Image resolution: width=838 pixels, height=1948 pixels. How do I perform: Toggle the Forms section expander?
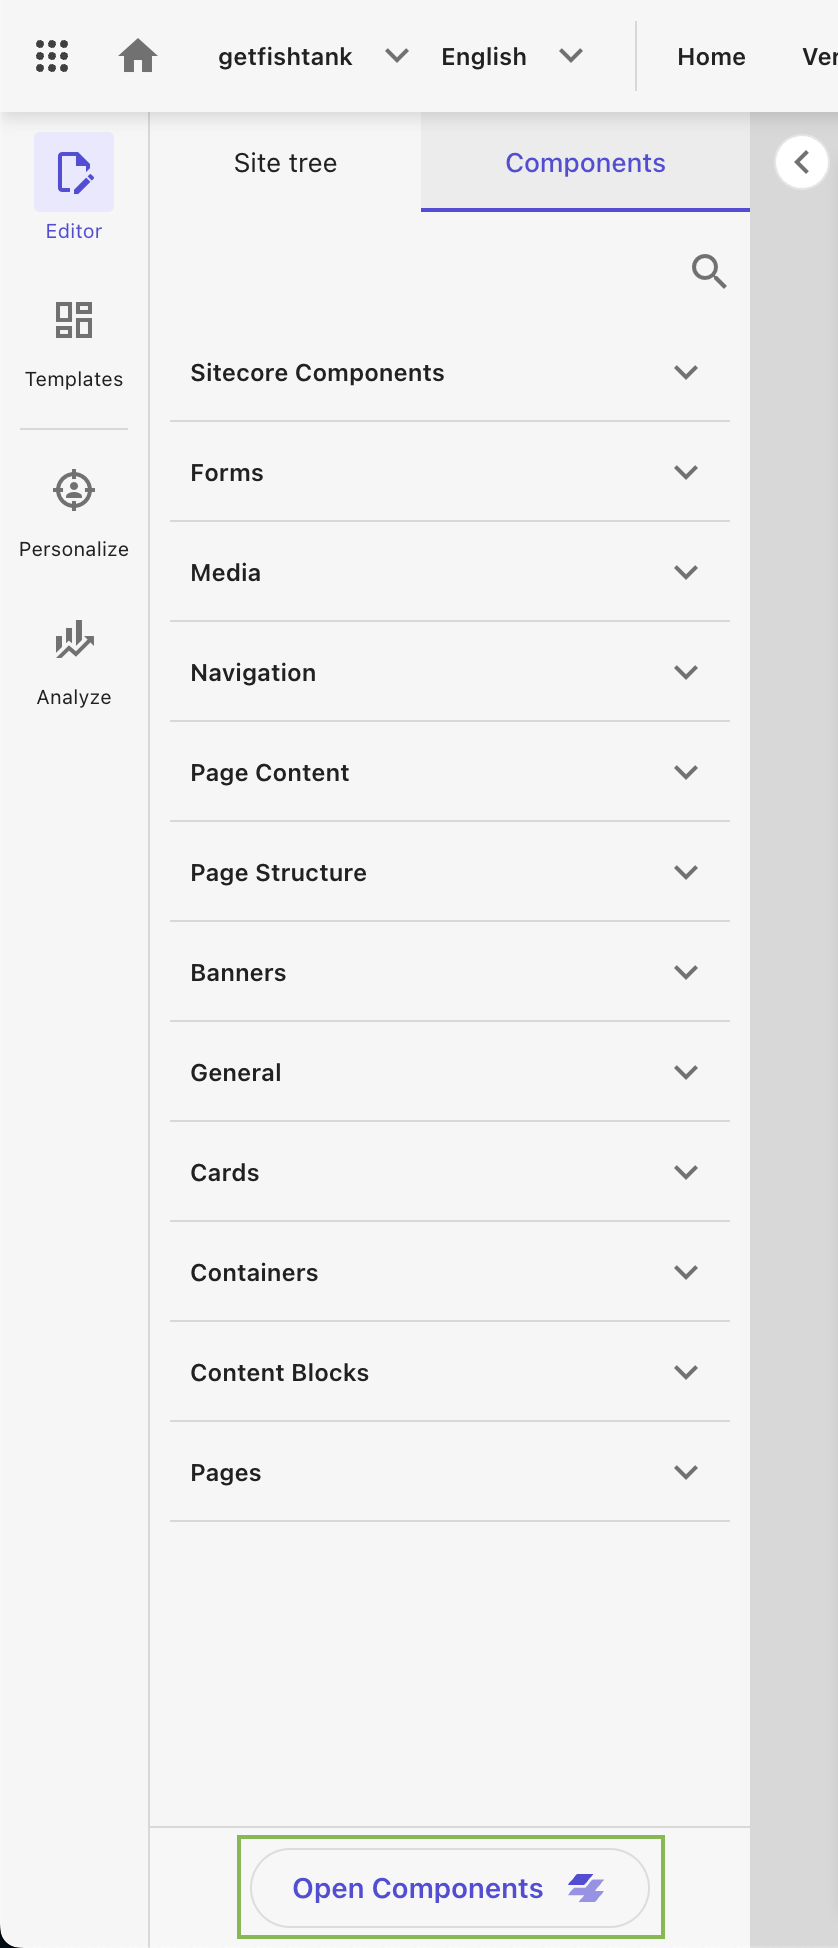point(686,472)
